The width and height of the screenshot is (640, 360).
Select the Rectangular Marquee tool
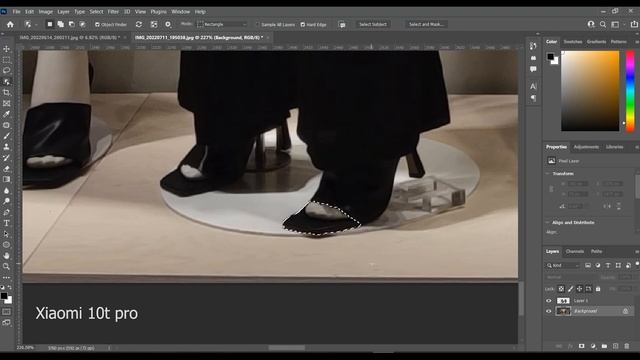7,60
